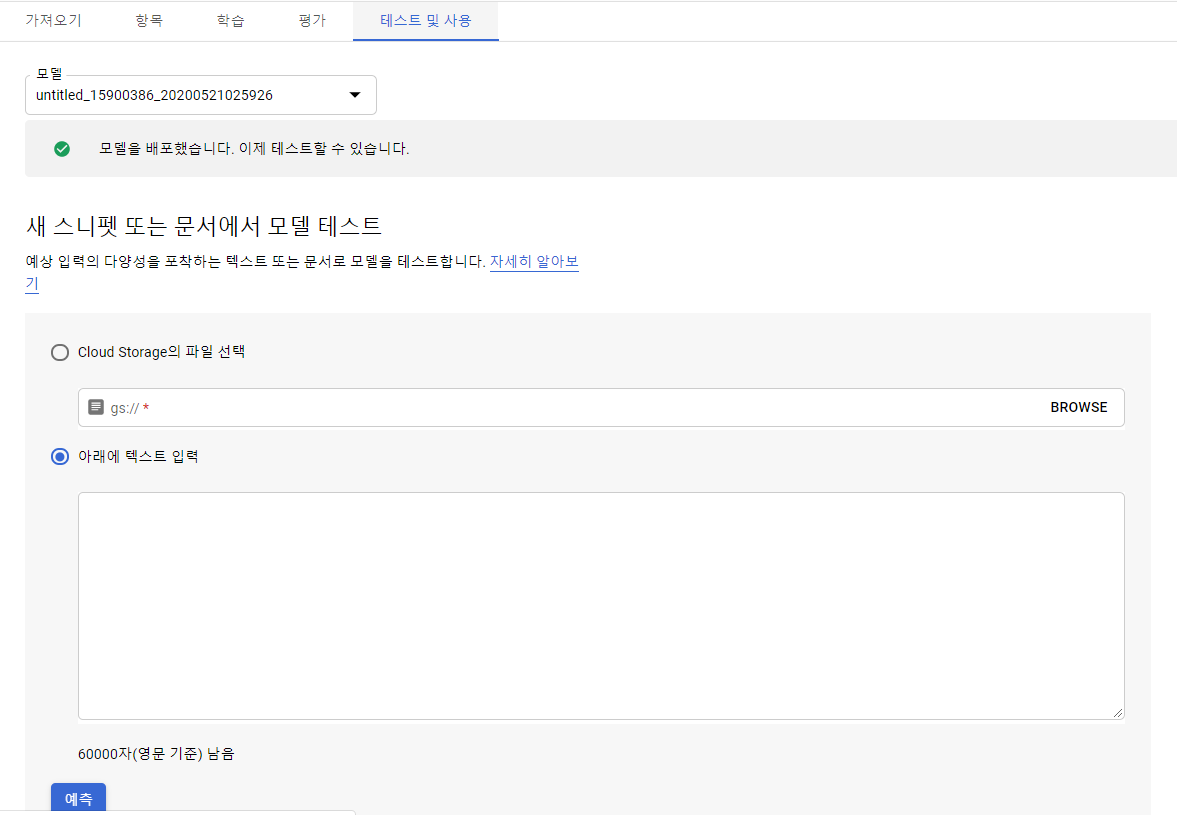
Task: Open the 자세히 알아보기 link
Action: pyautogui.click(x=534, y=262)
